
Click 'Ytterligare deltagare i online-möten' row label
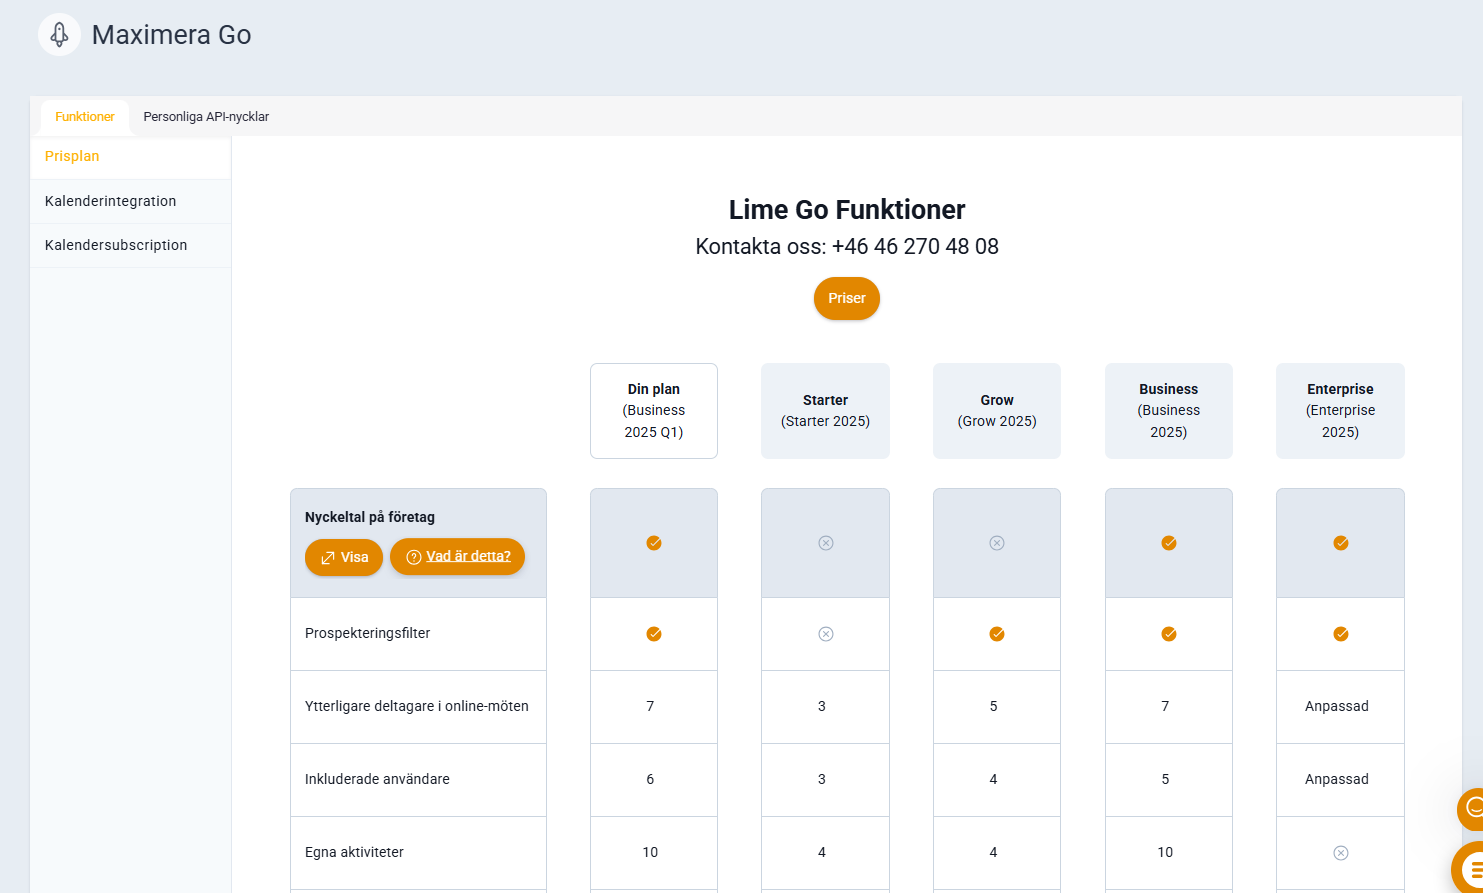click(x=417, y=707)
